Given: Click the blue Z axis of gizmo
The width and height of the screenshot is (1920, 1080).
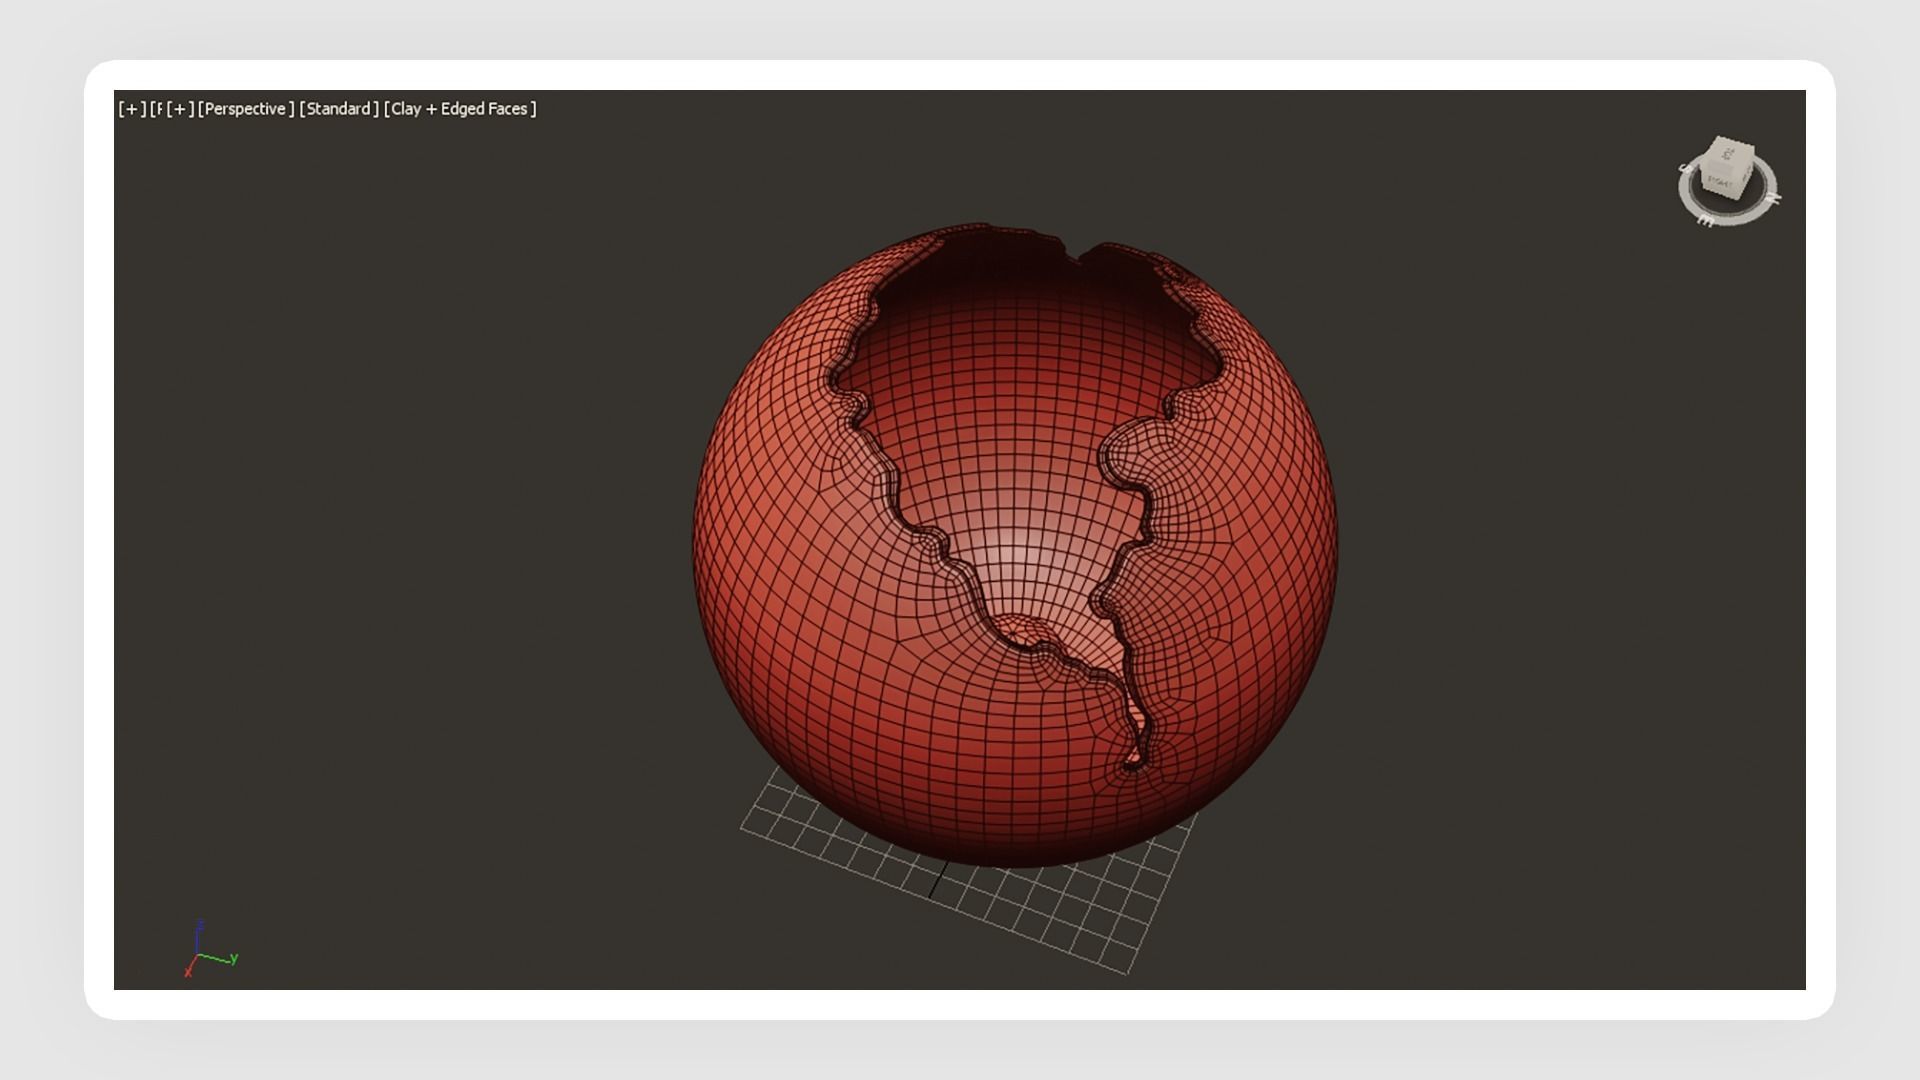Looking at the screenshot, I should (x=199, y=937).
